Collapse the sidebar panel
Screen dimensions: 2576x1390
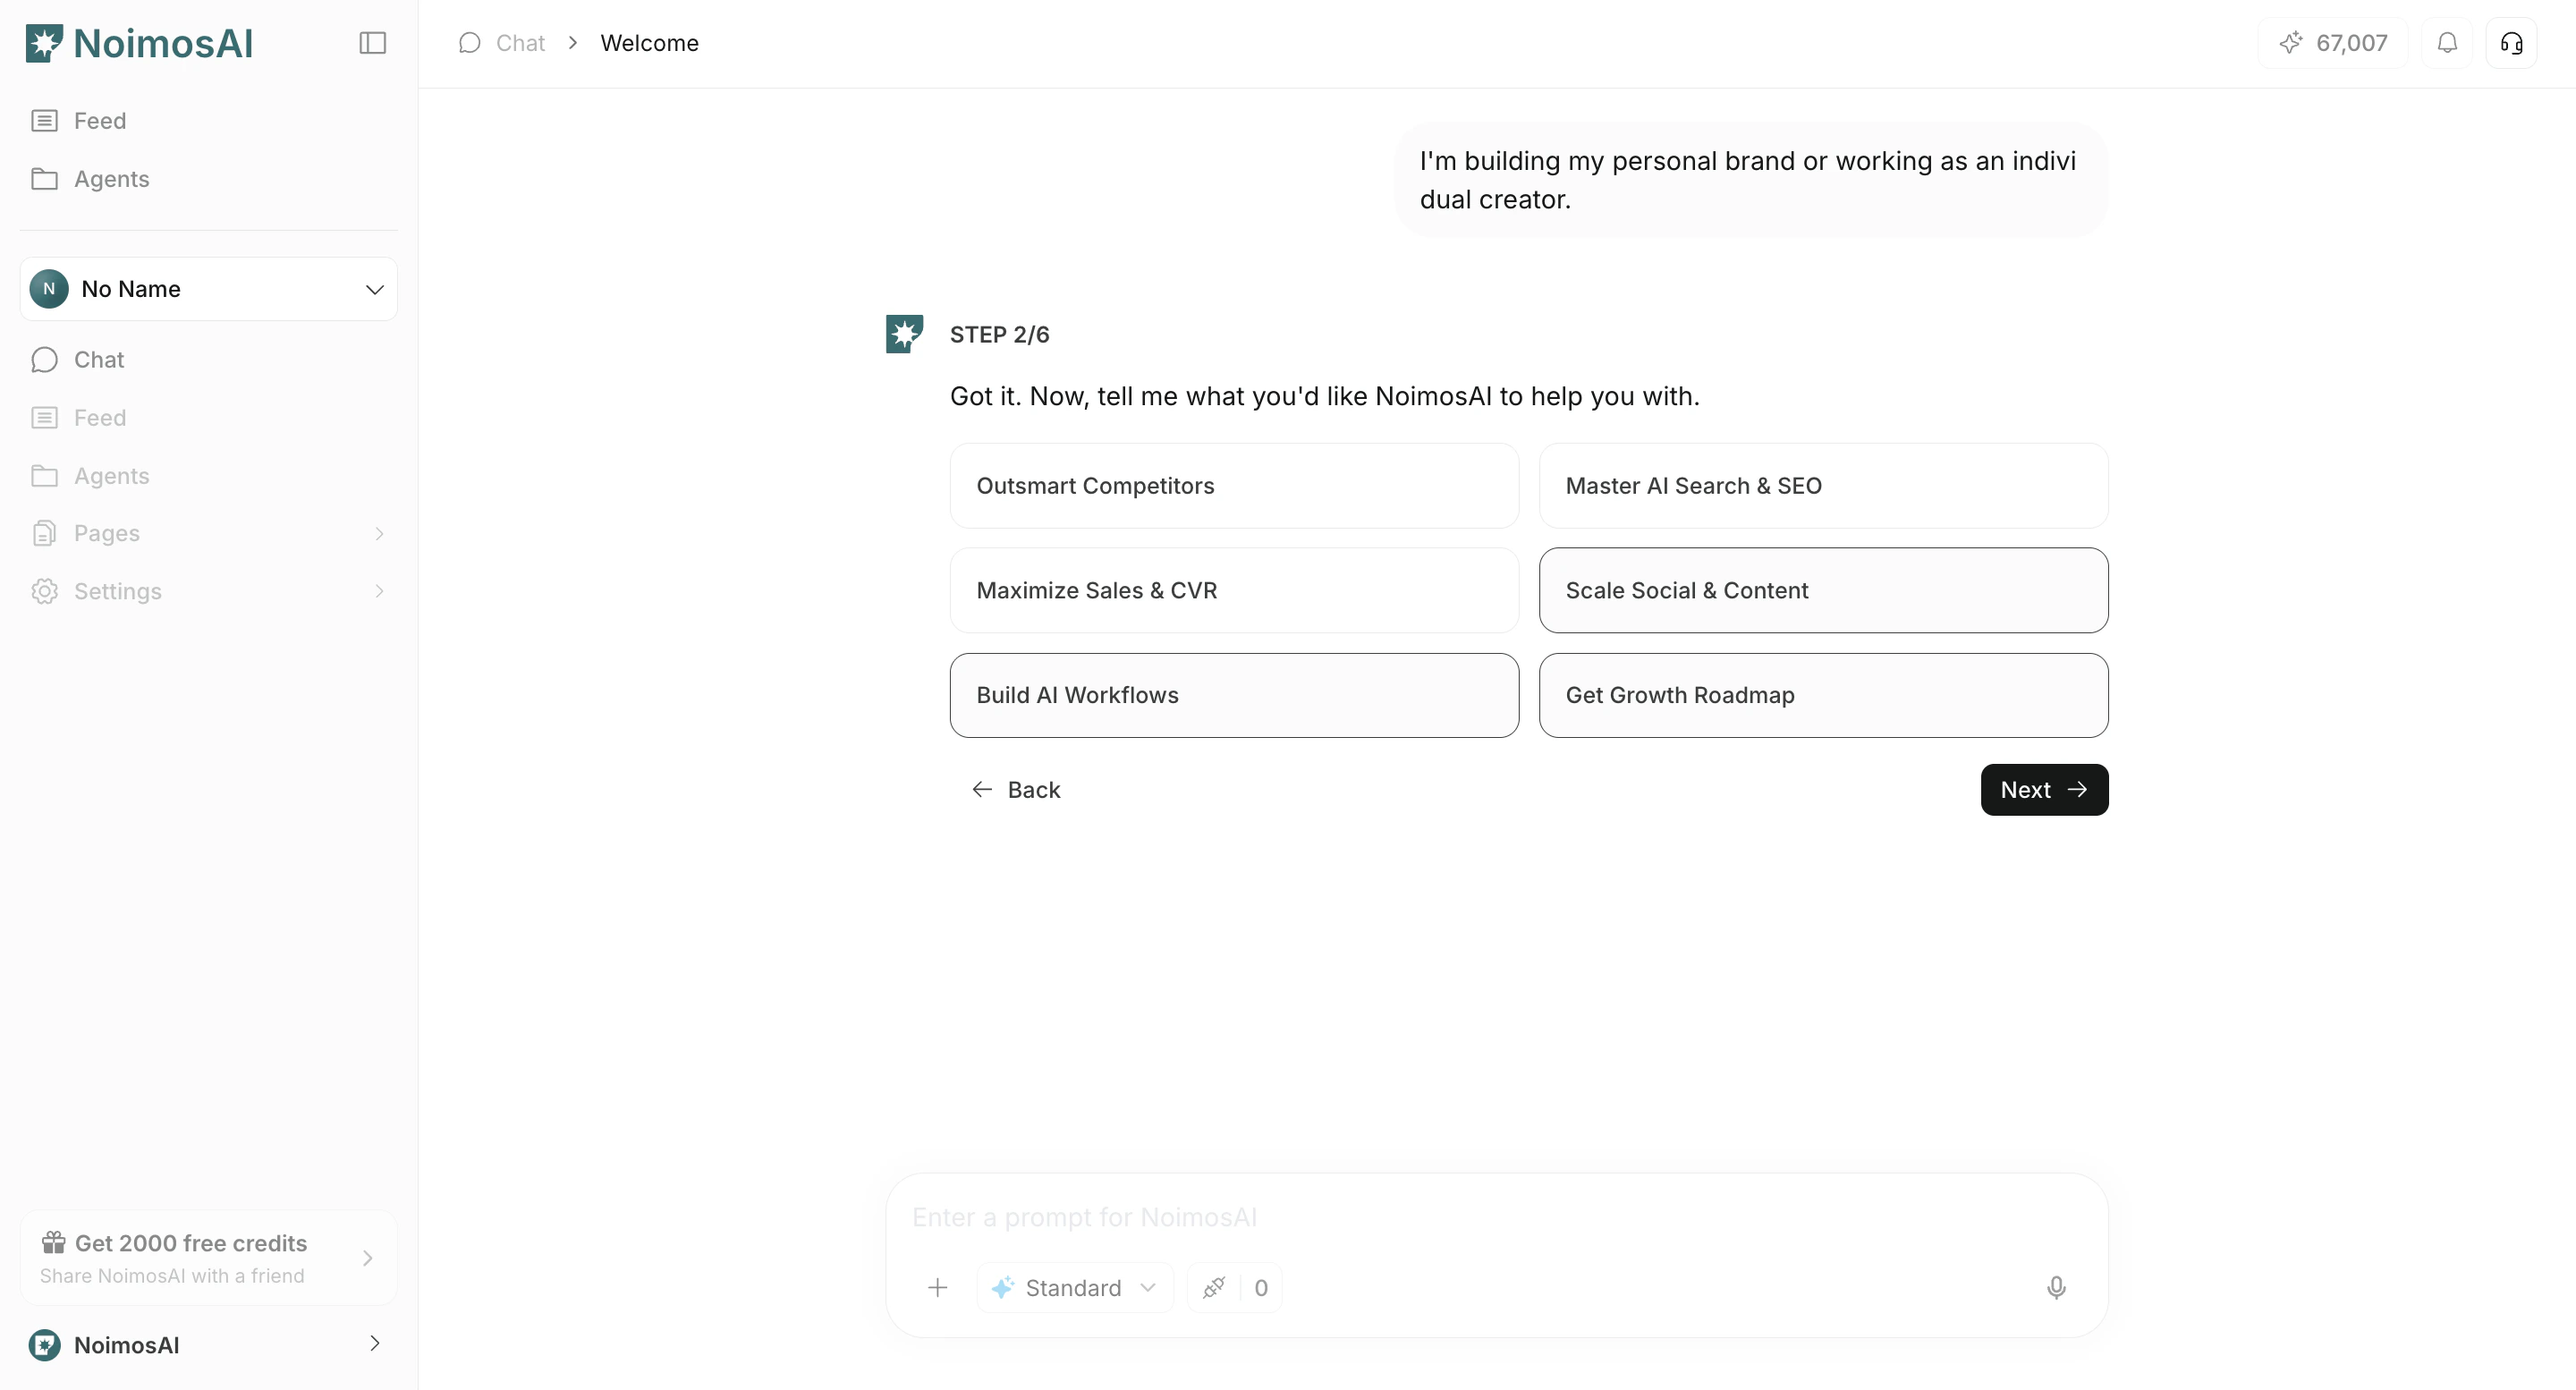[x=373, y=43]
